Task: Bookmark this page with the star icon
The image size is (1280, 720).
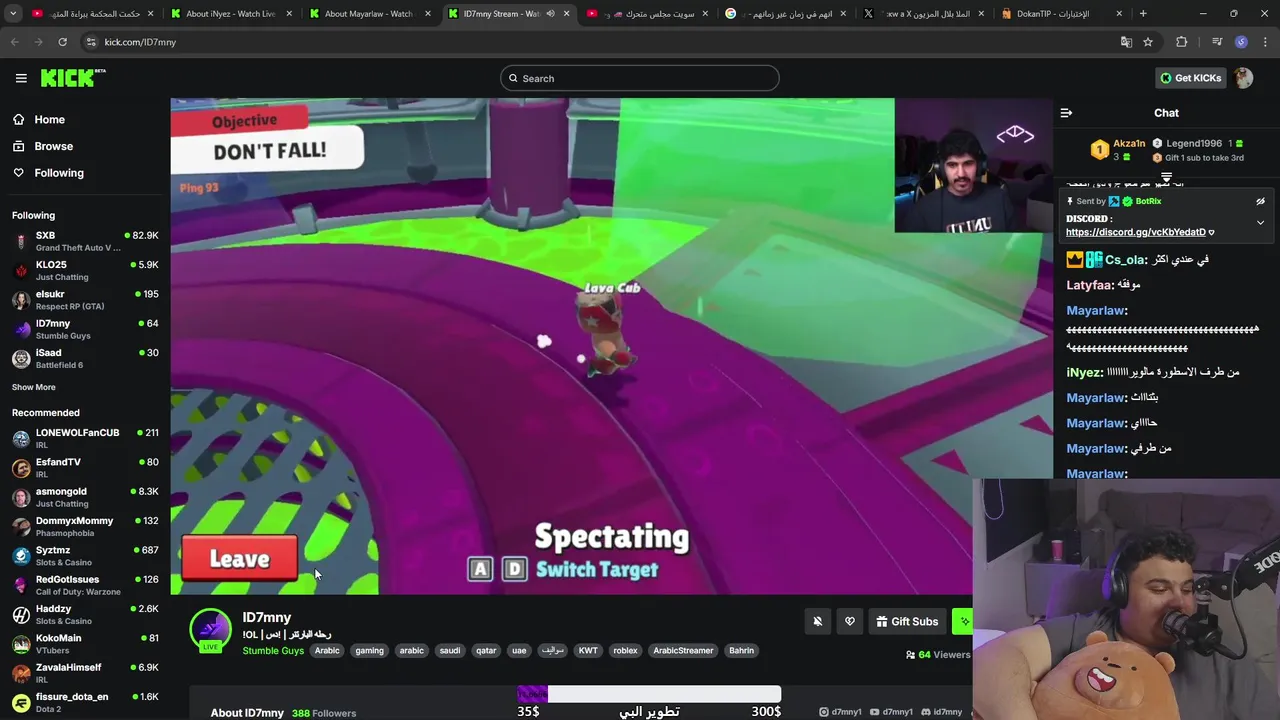Action: click(1148, 42)
